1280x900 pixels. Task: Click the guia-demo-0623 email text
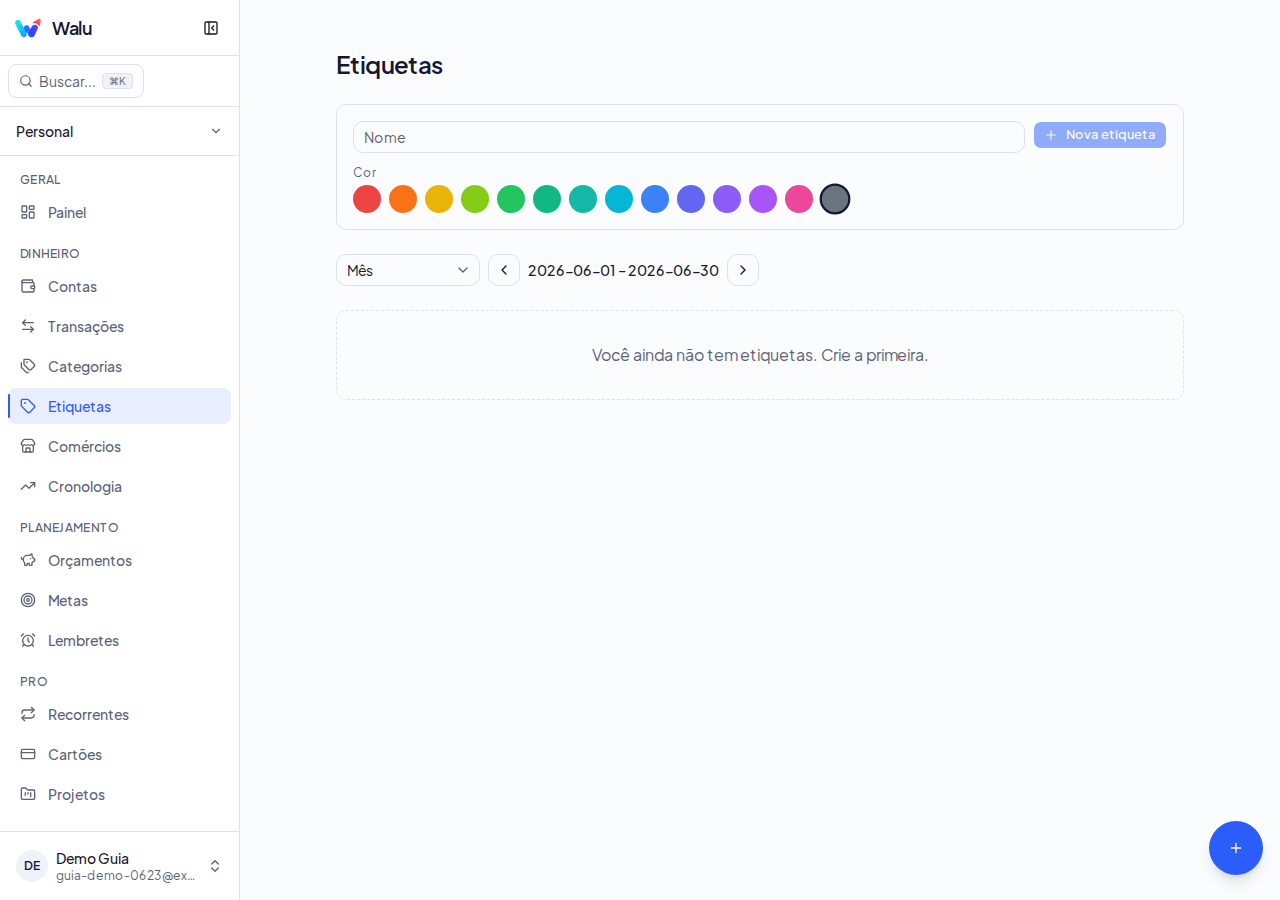125,875
